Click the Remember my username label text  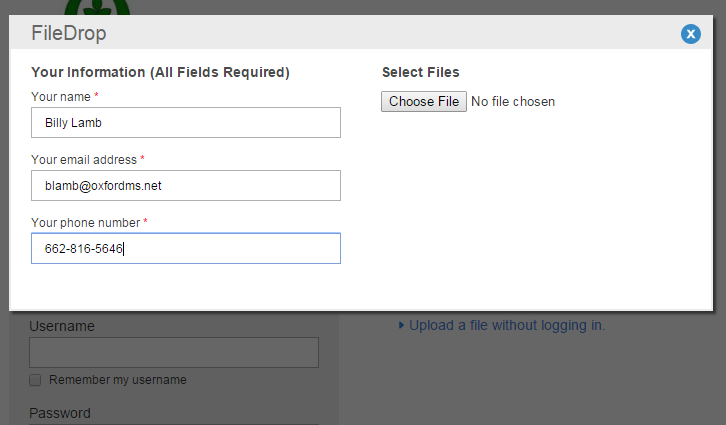pos(117,380)
